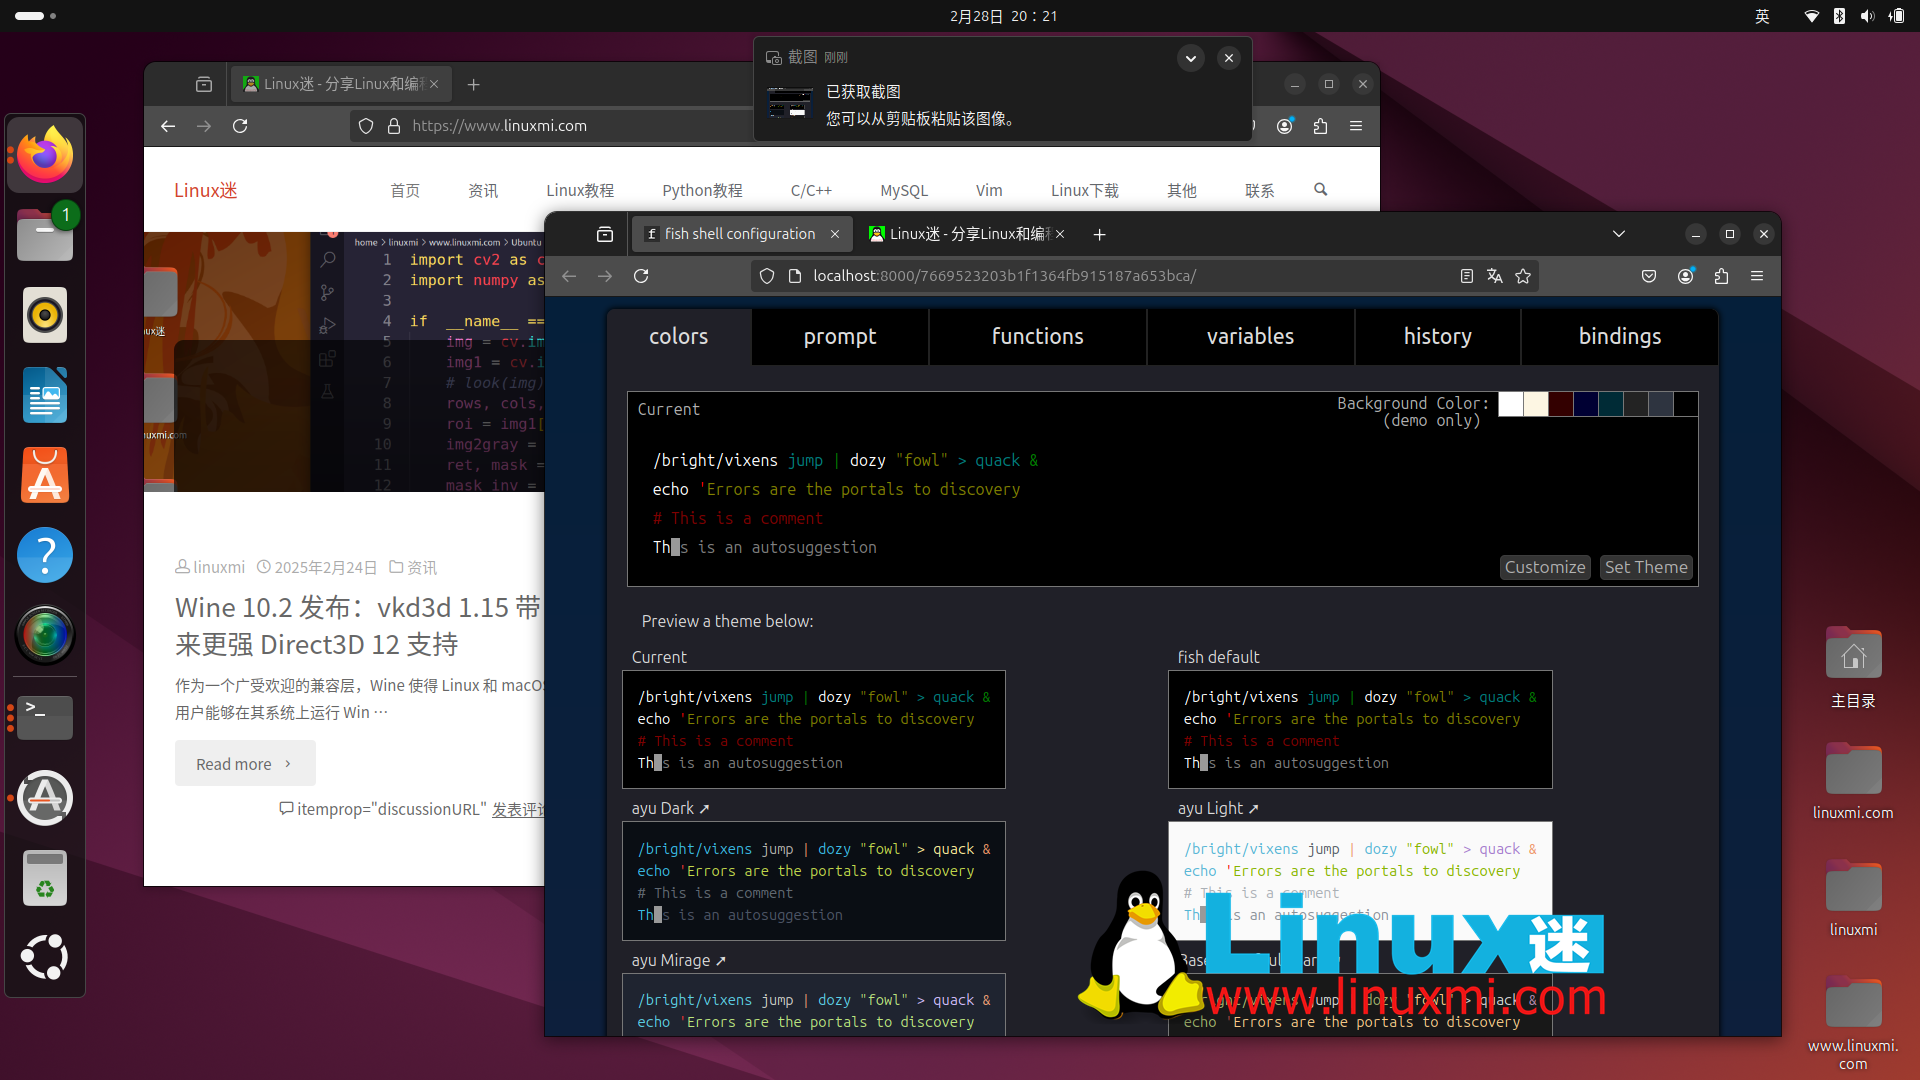Click the Set Theme button
The width and height of the screenshot is (1920, 1080).
[1646, 568]
